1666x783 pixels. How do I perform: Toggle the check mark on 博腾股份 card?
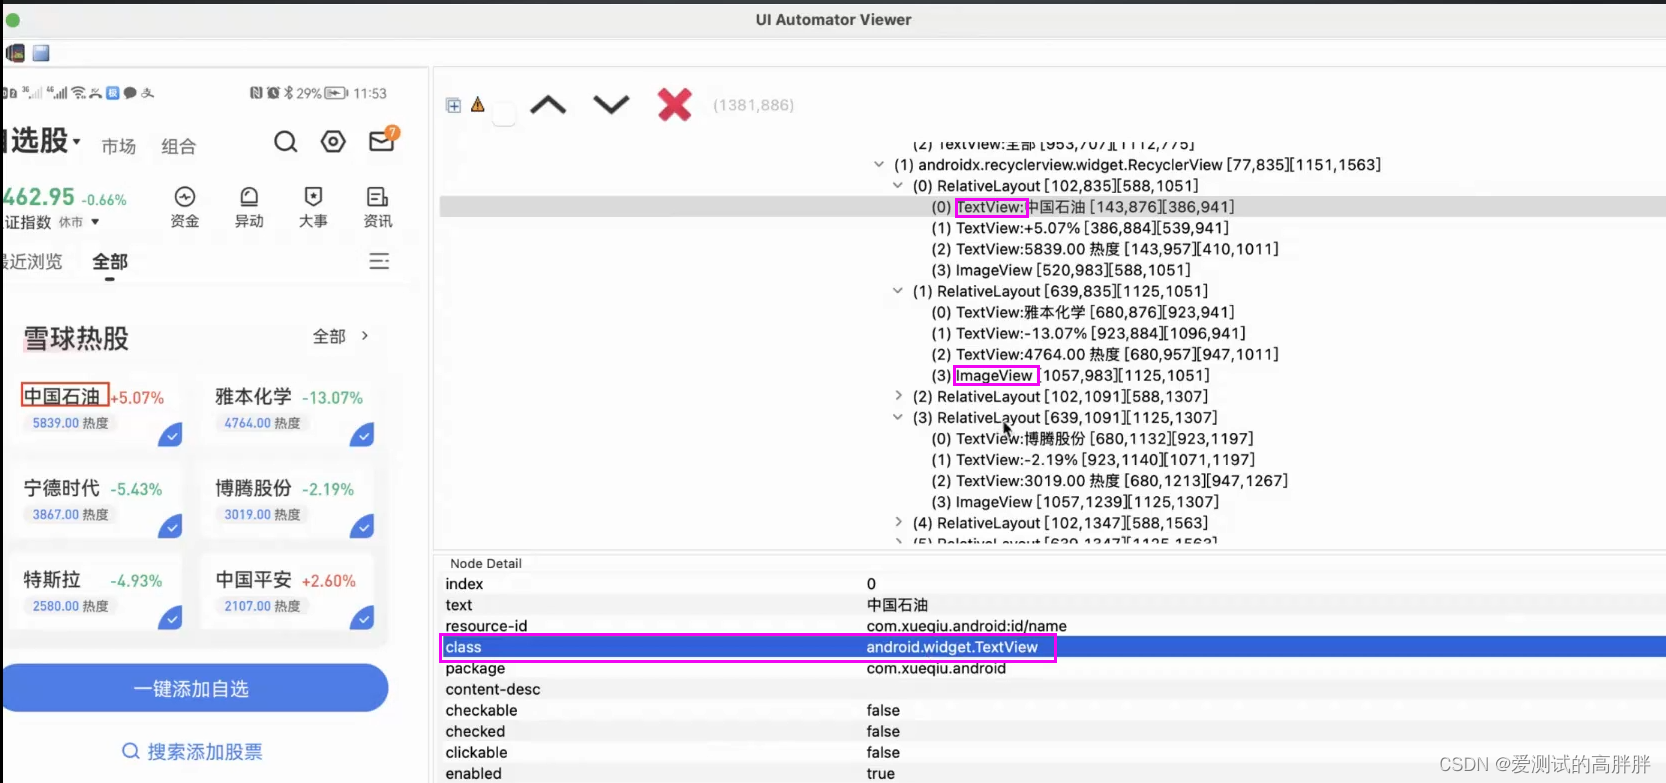pos(362,525)
